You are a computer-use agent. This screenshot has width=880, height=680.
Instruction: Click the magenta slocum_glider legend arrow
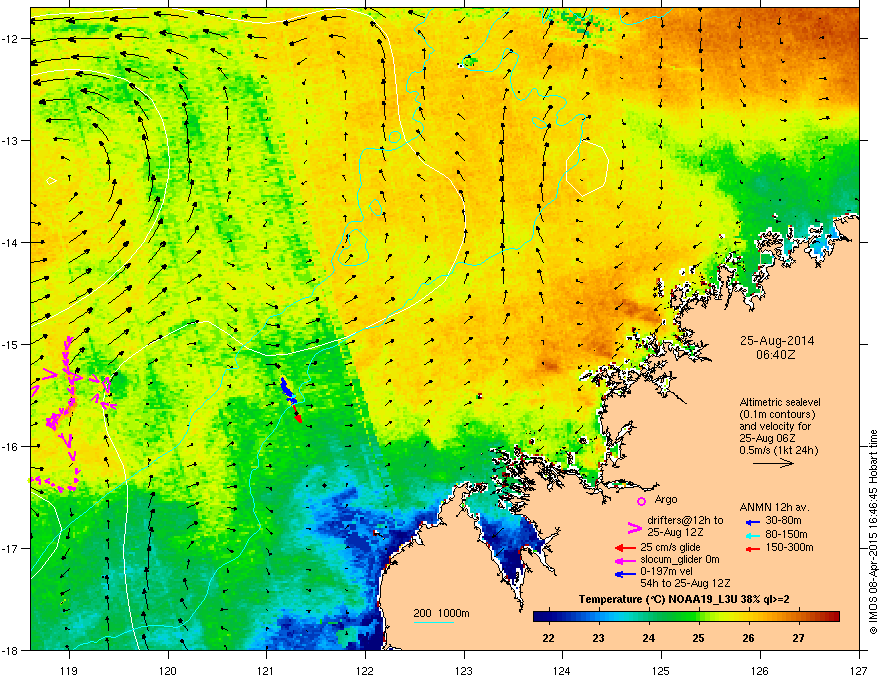(625, 561)
